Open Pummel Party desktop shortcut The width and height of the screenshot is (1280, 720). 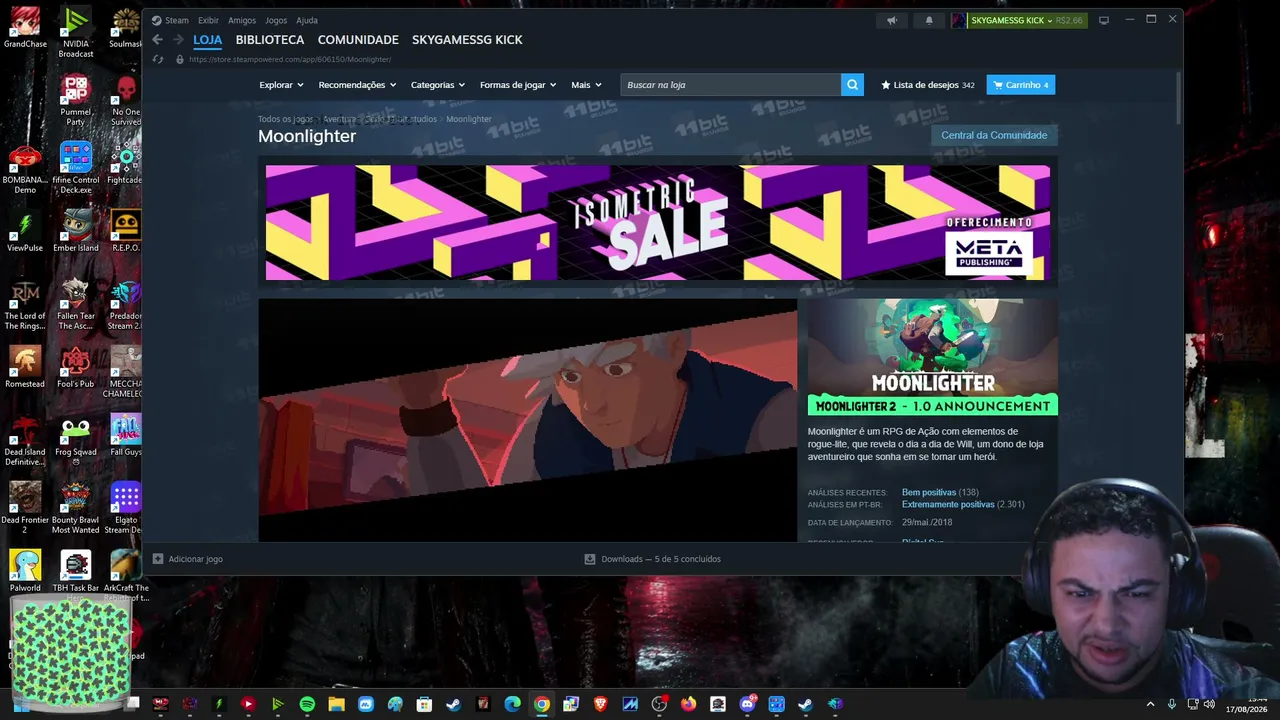(x=75, y=101)
